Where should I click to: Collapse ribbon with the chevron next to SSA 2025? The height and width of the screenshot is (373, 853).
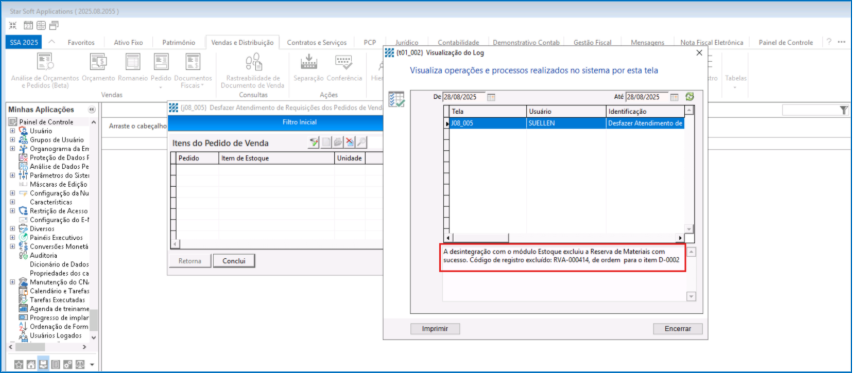click(52, 42)
